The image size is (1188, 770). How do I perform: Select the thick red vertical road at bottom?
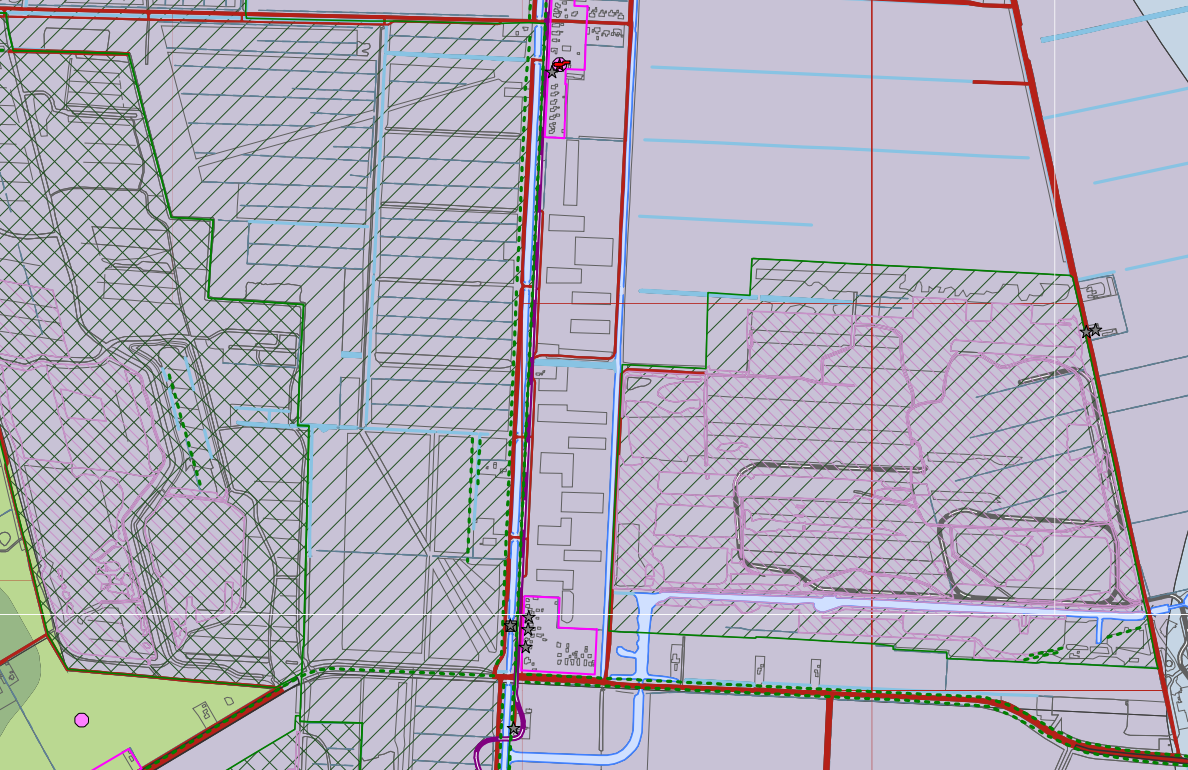click(x=829, y=730)
